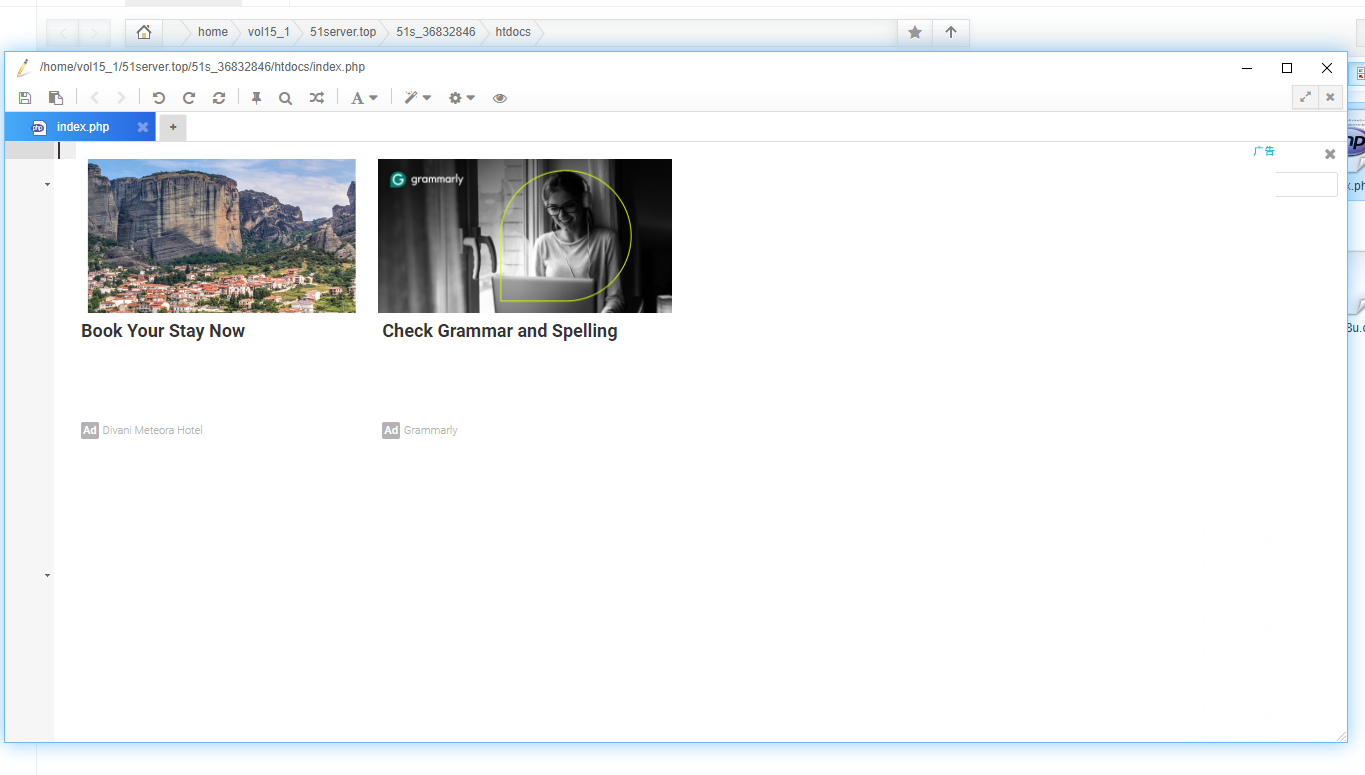The width and height of the screenshot is (1365, 775).
Task: Click the Book Your Stay Now headline
Action: pos(163,331)
